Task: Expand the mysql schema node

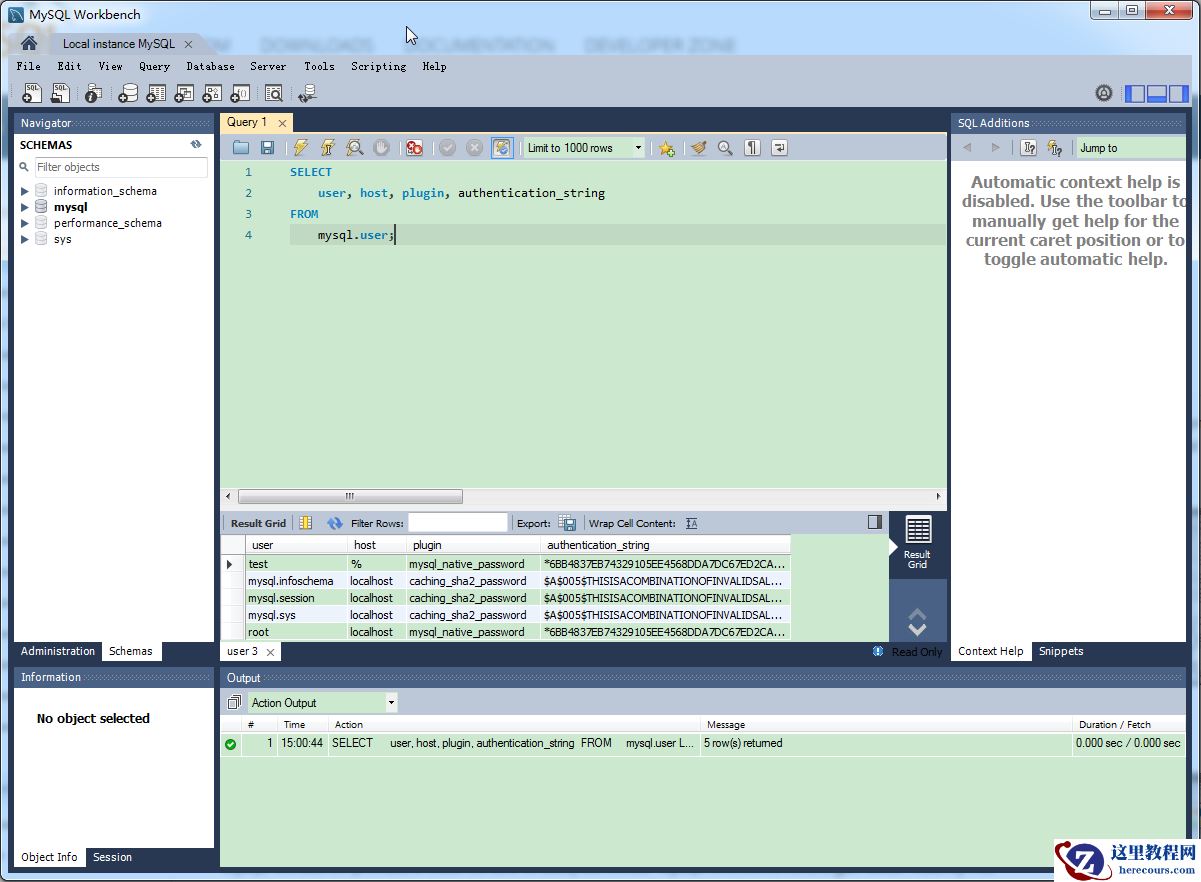Action: coord(25,207)
